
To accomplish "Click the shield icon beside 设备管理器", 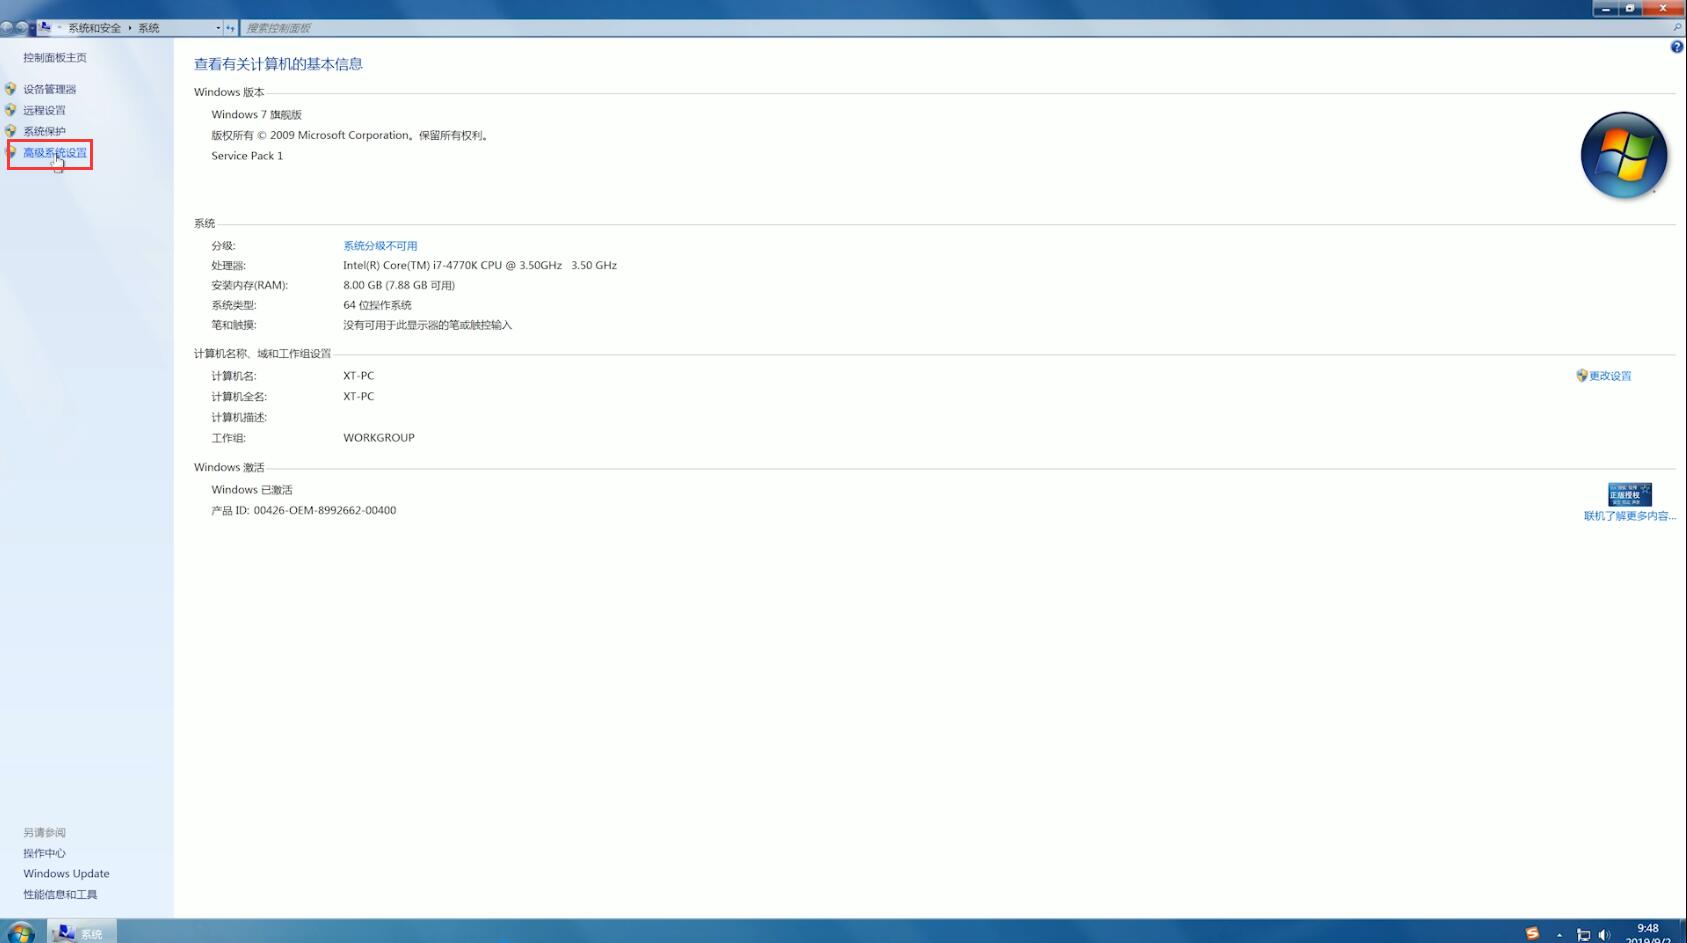I will (11, 89).
